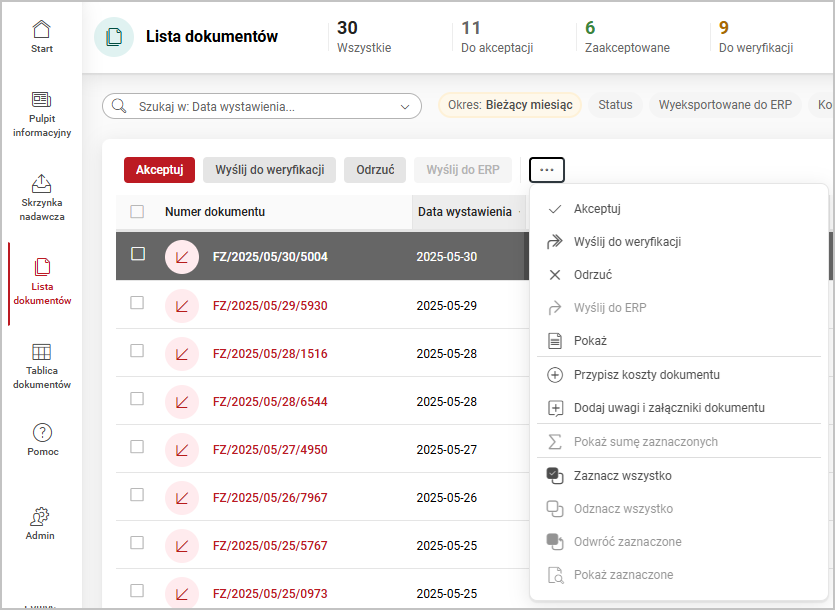Screen dimensions: 835x610
Task: Open document link FZ/2025/05/26/7967
Action: tap(270, 498)
